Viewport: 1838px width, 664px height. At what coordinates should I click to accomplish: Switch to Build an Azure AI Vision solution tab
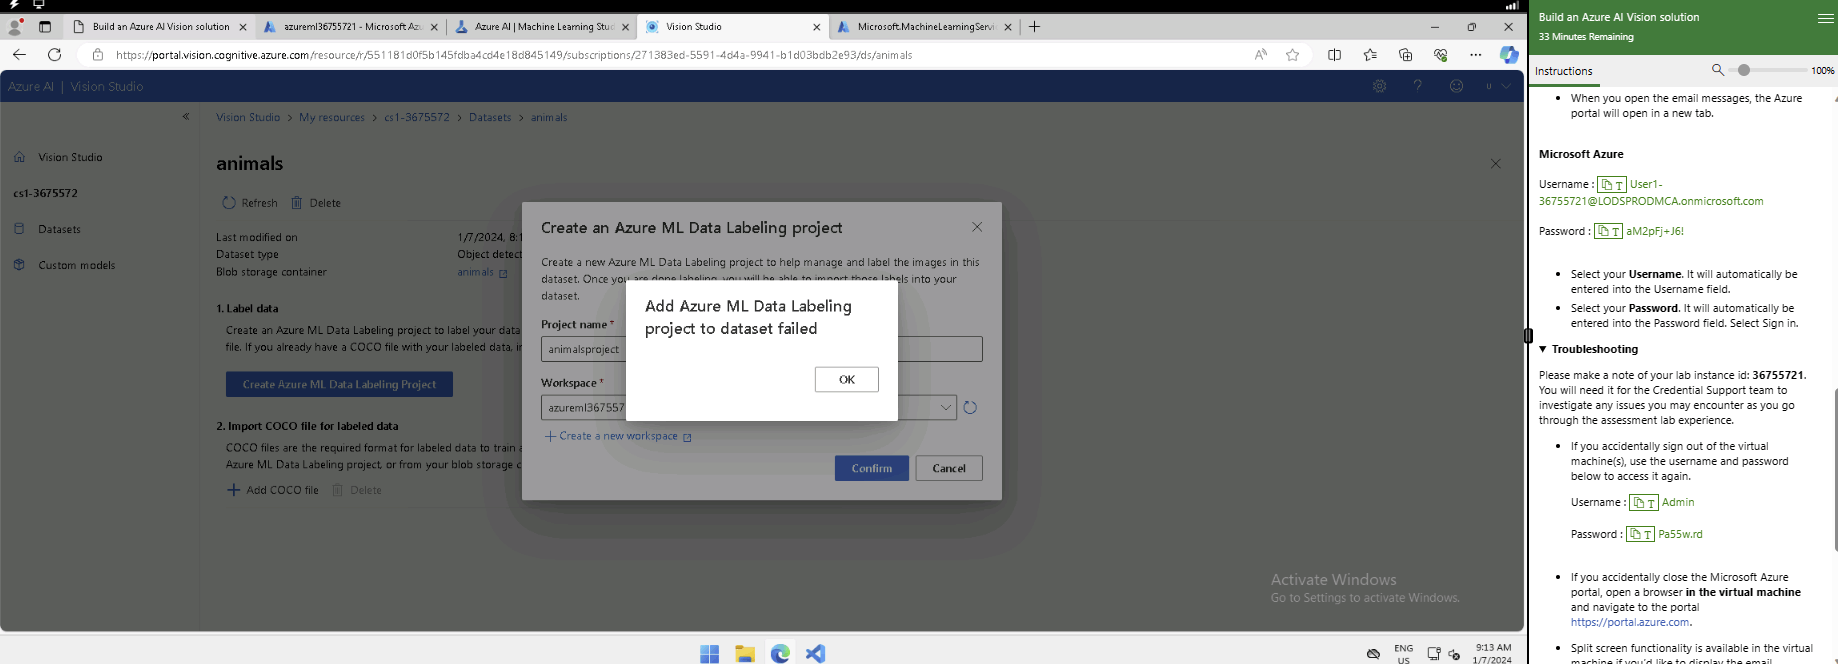(160, 27)
